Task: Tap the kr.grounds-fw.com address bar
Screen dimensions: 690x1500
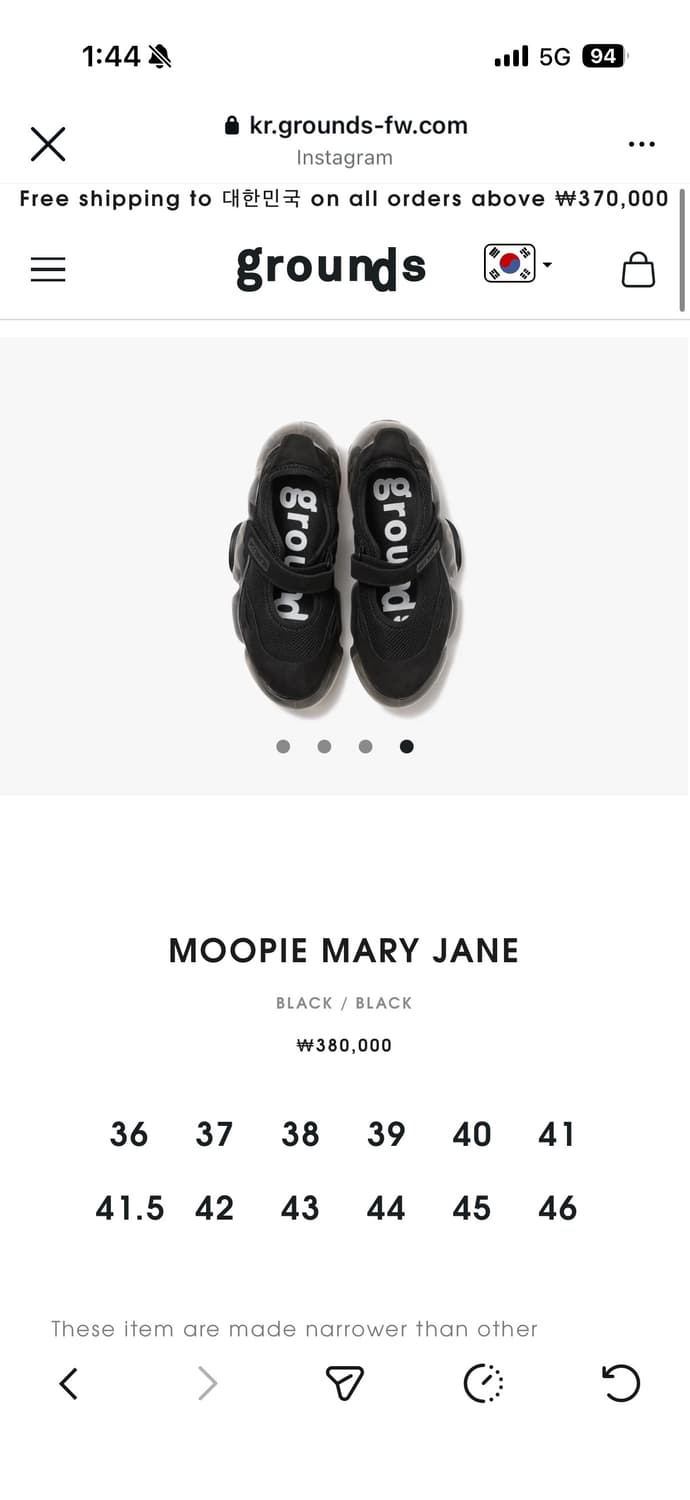Action: (x=345, y=126)
